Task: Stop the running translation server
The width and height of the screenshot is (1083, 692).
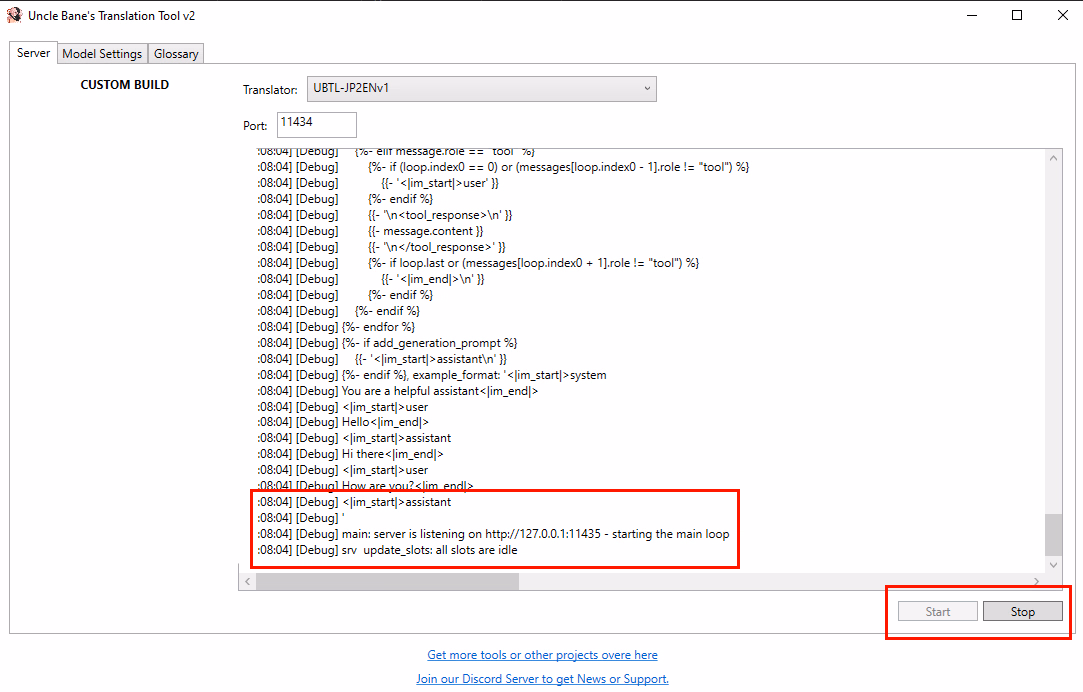Action: pos(1022,611)
